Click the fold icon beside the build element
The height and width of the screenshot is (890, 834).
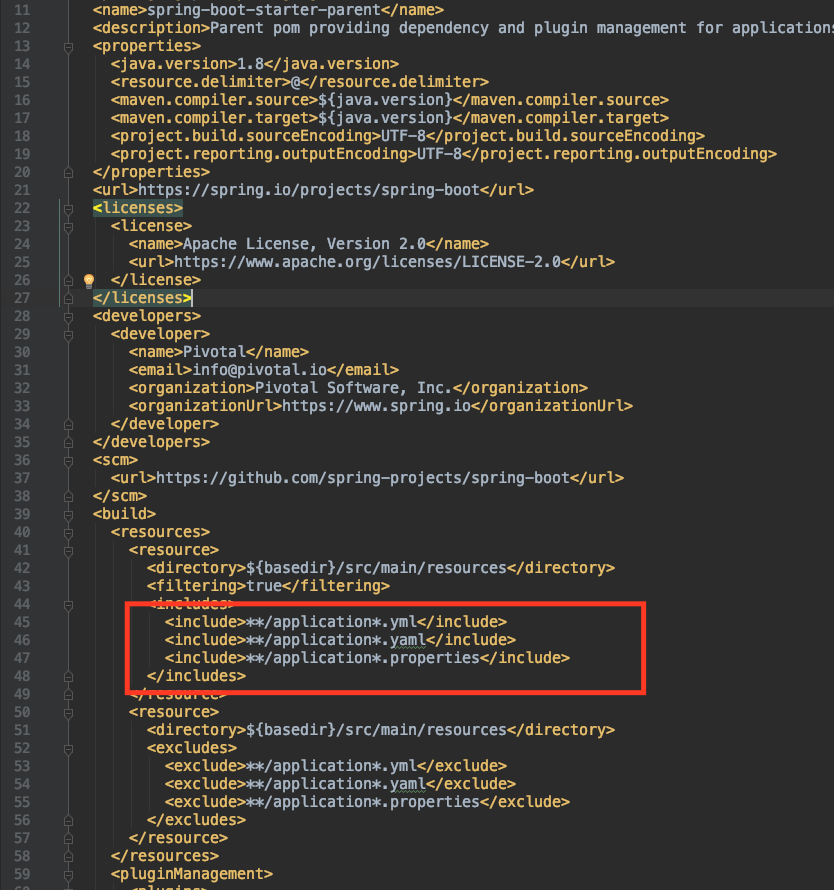point(67,513)
